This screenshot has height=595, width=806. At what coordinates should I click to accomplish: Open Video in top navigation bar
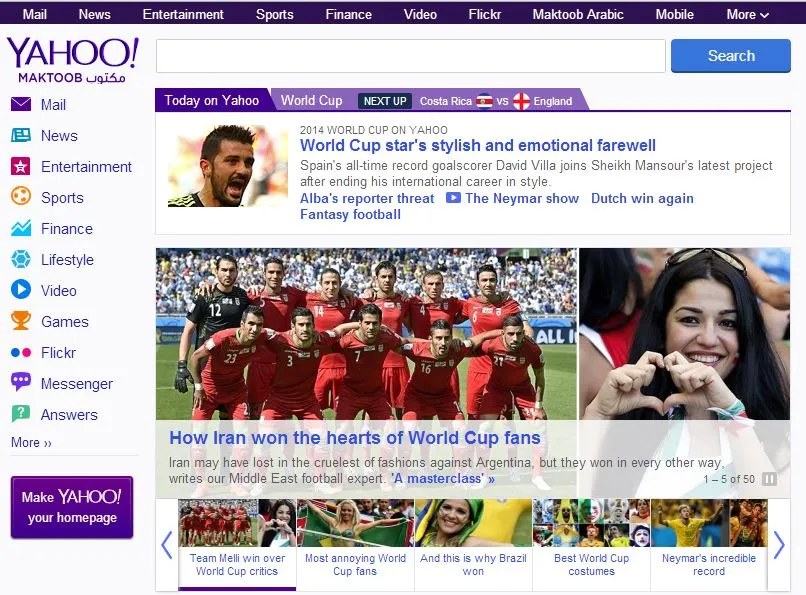pos(420,14)
